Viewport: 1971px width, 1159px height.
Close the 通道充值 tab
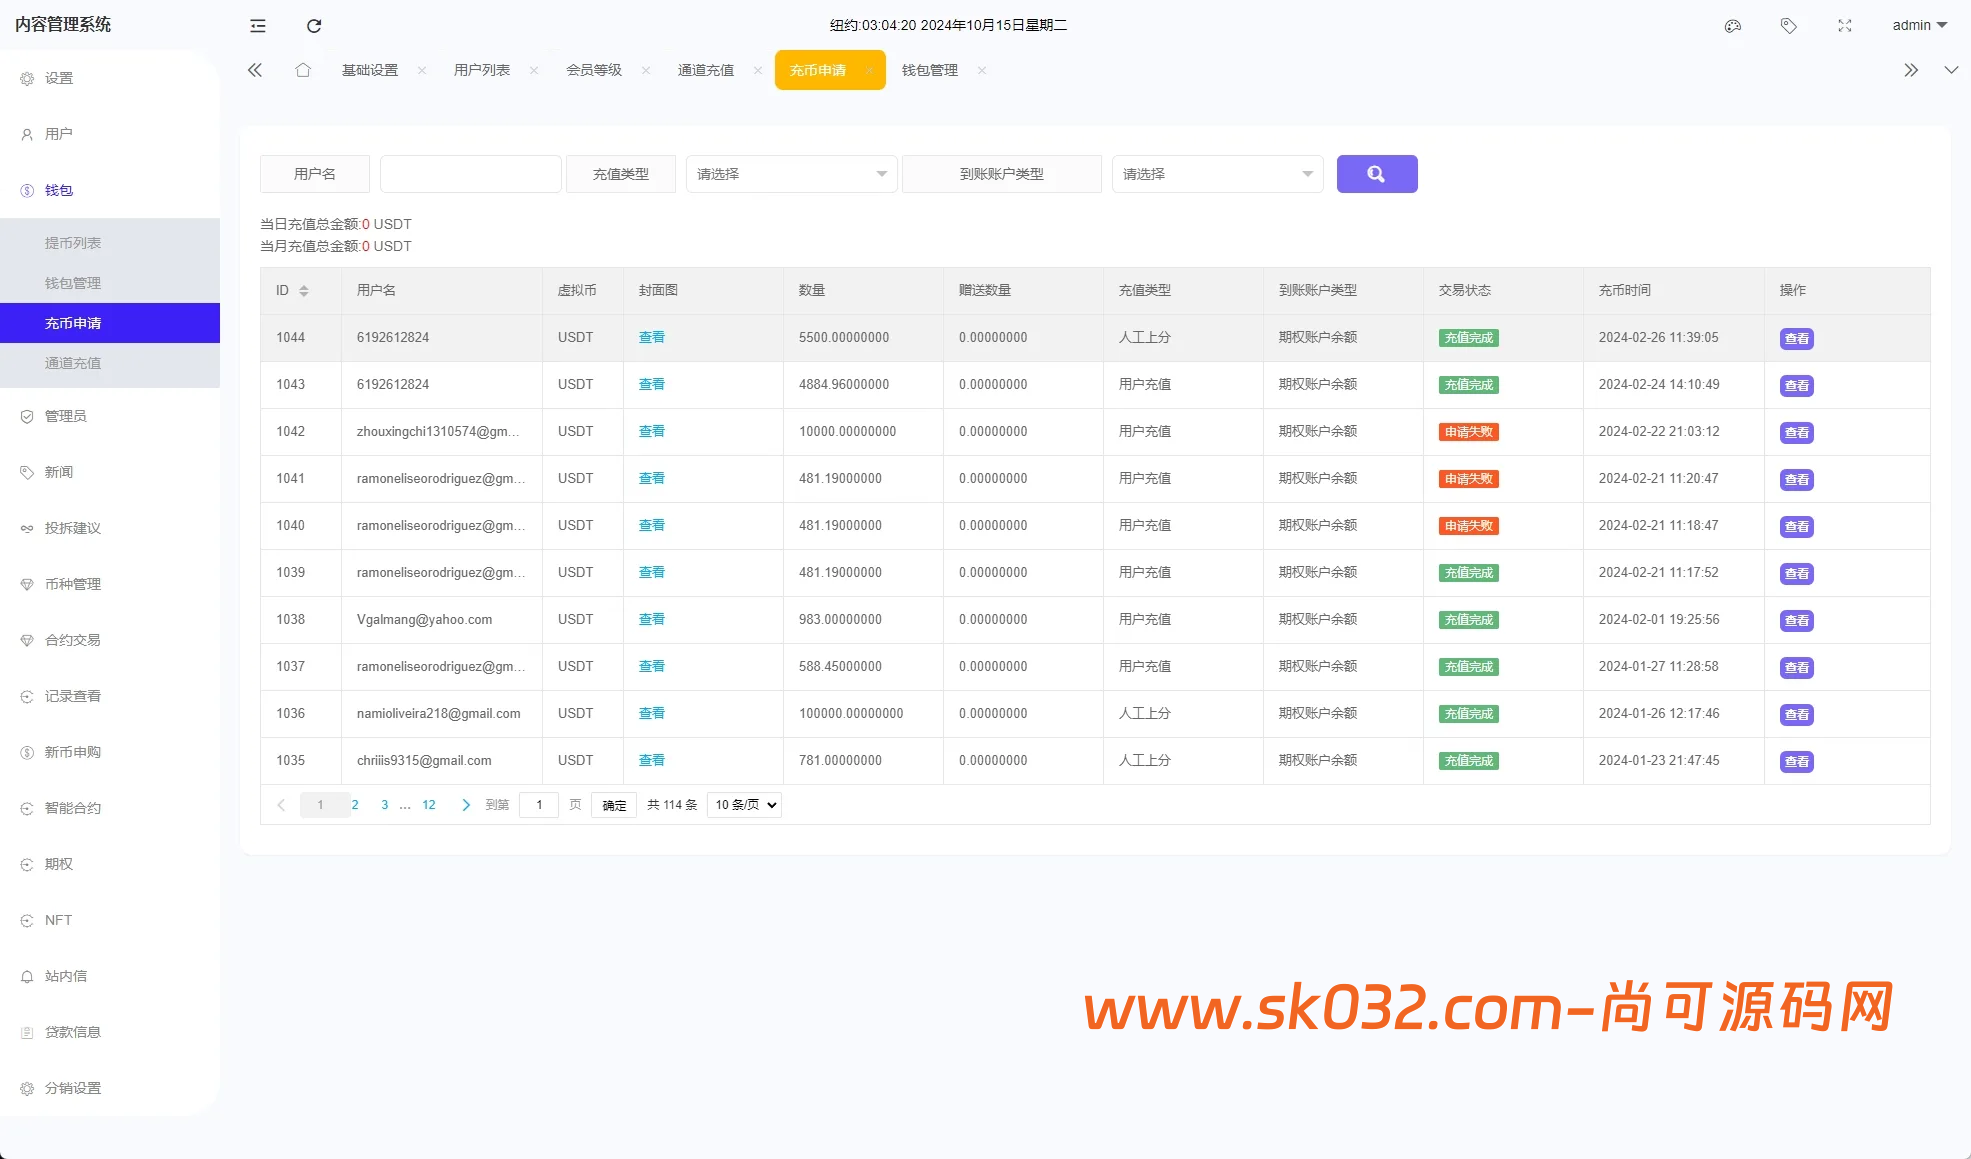(x=756, y=70)
